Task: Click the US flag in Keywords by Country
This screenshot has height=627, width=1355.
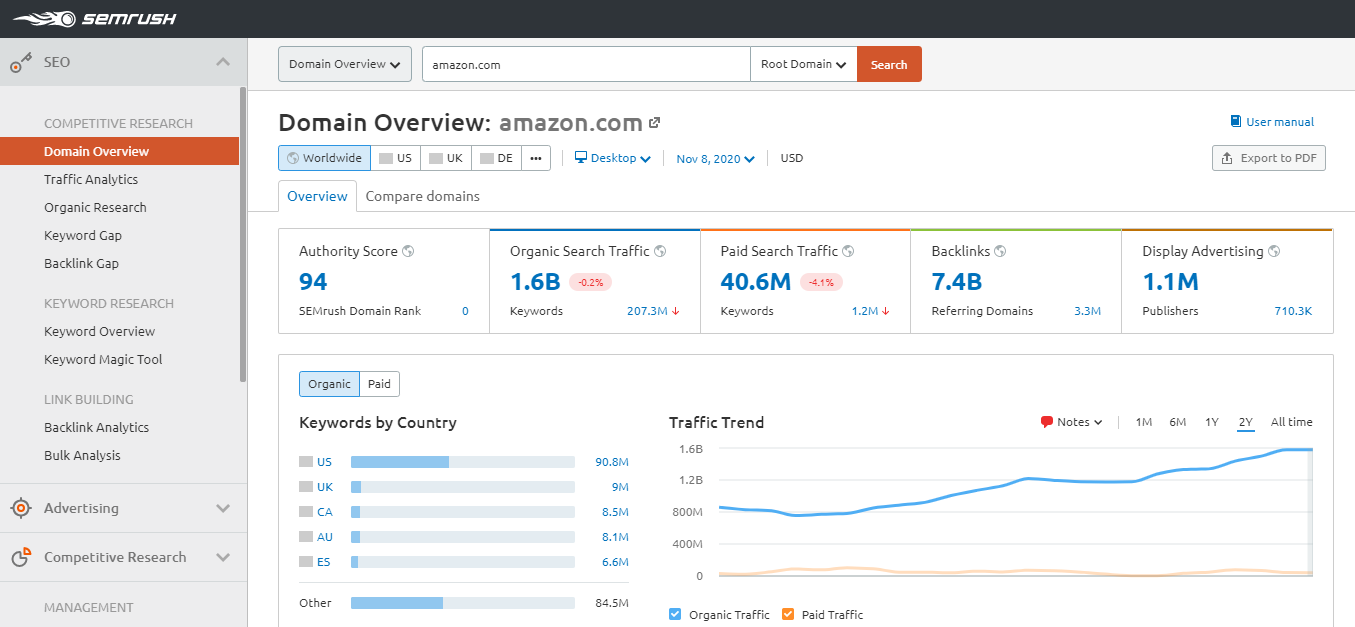Action: coord(306,462)
